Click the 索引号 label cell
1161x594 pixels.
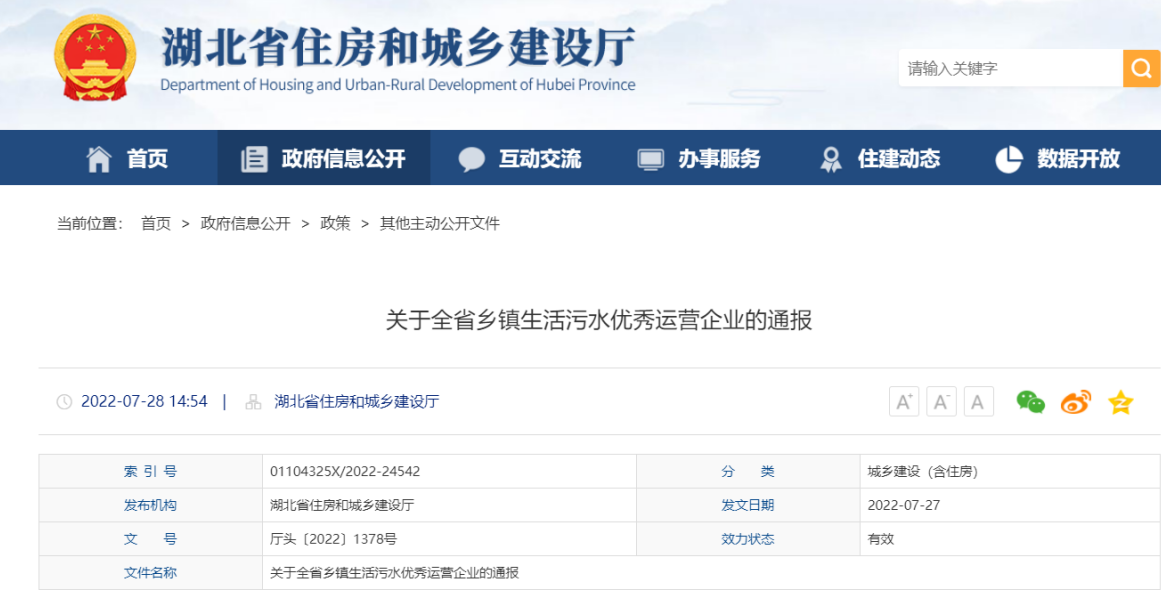(150, 471)
